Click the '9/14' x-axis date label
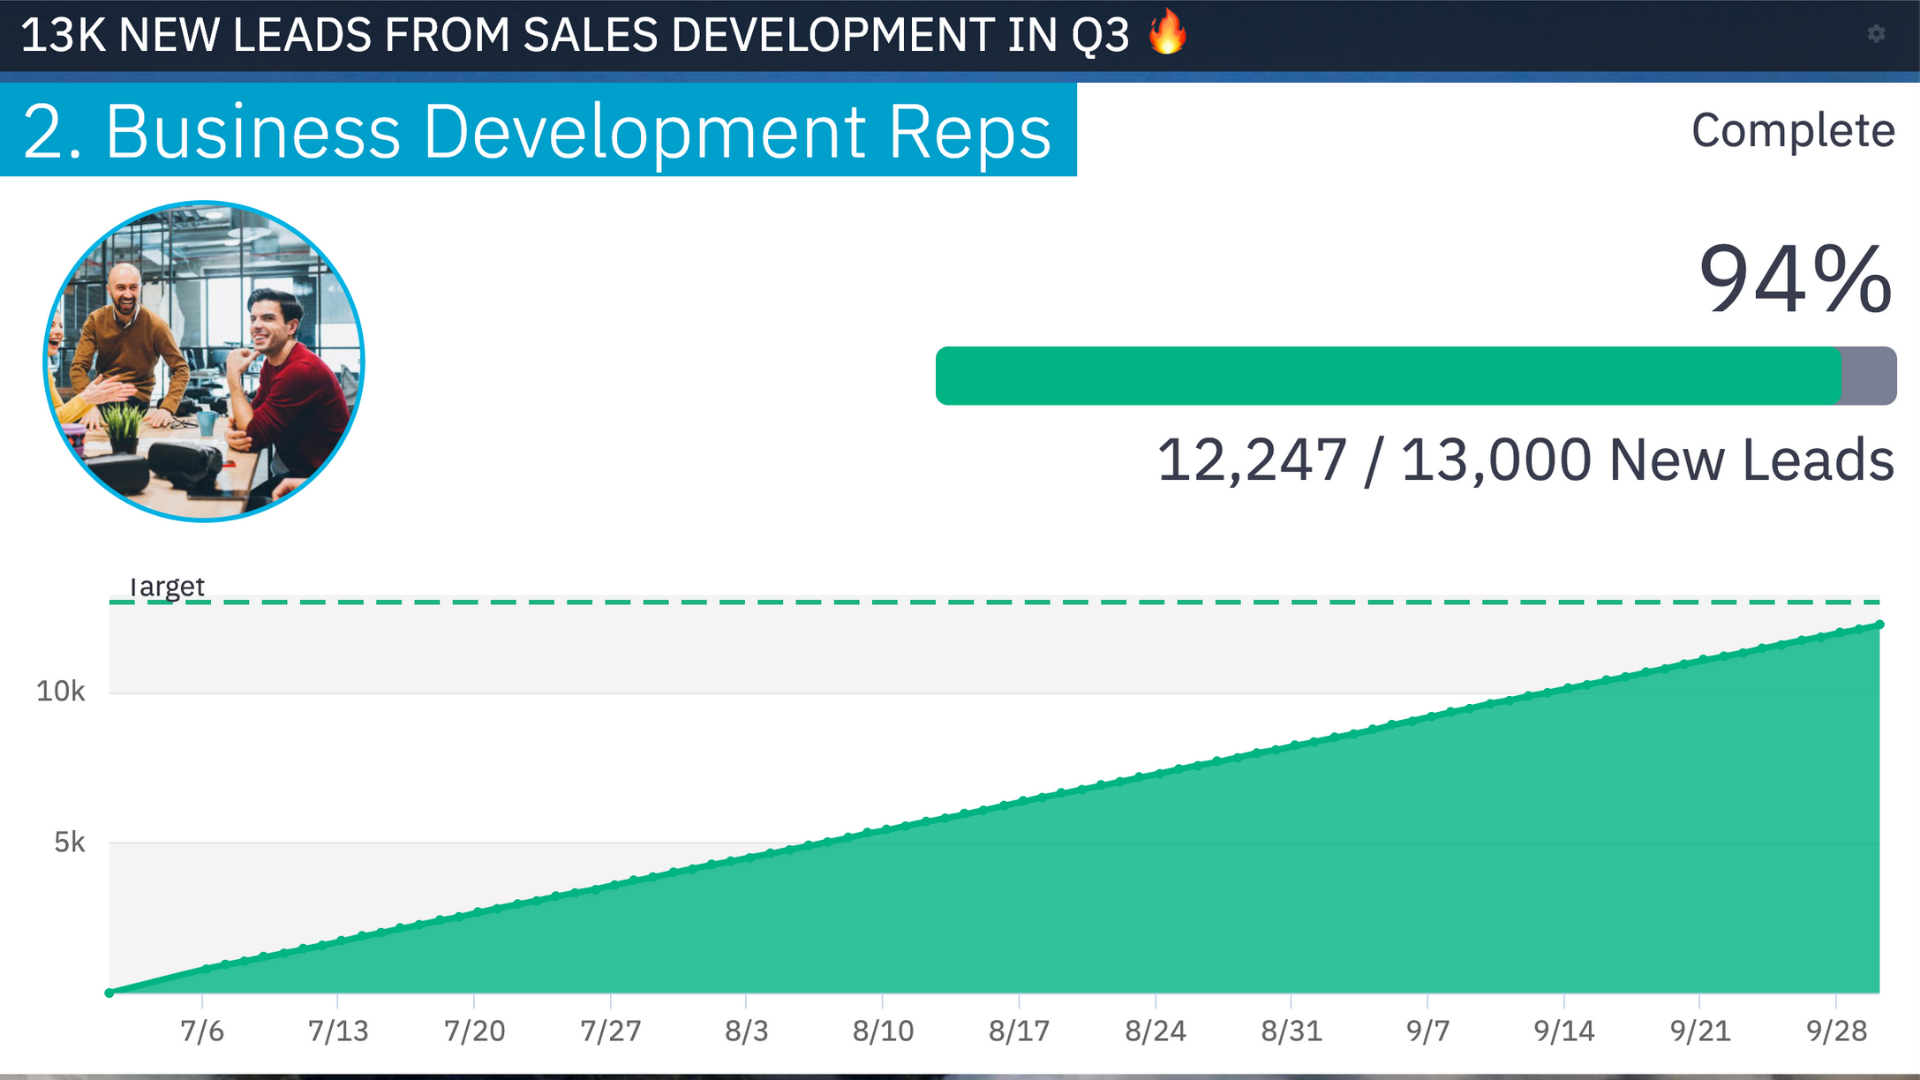1920x1080 pixels. click(1564, 1031)
